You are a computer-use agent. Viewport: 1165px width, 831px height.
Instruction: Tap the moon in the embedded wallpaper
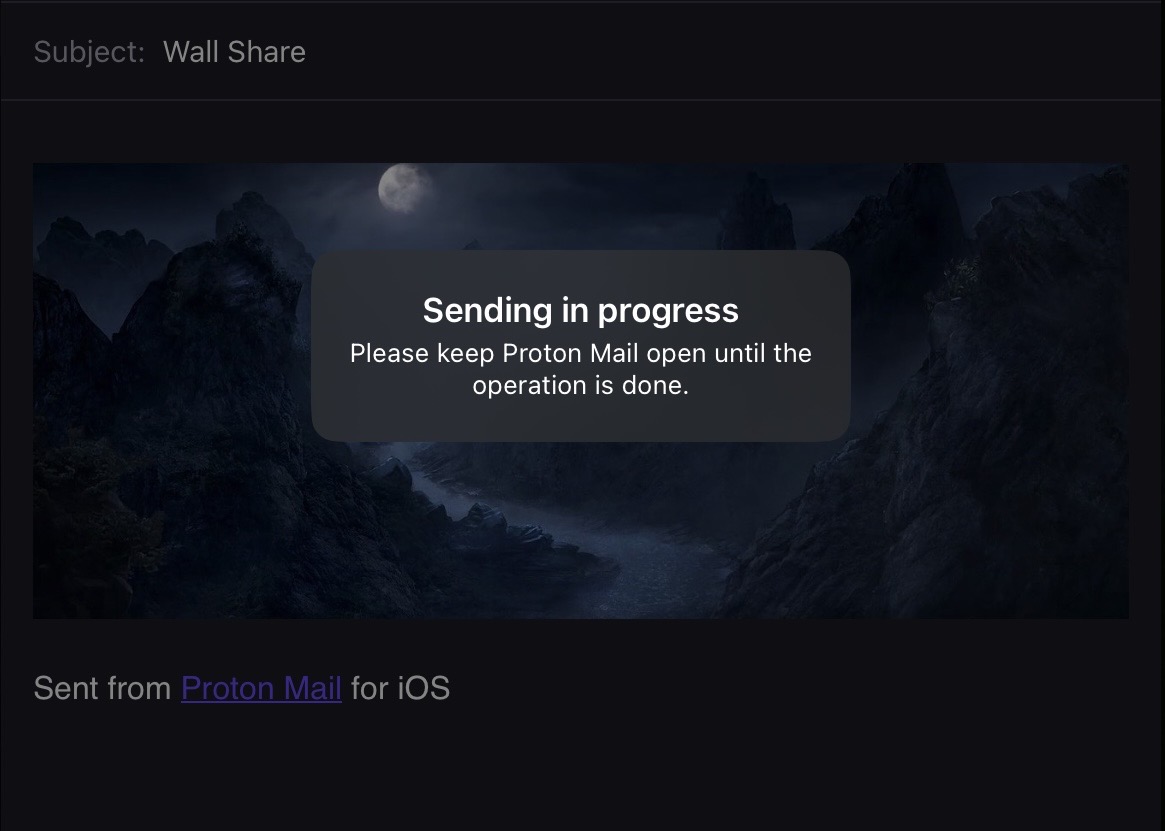(403, 189)
